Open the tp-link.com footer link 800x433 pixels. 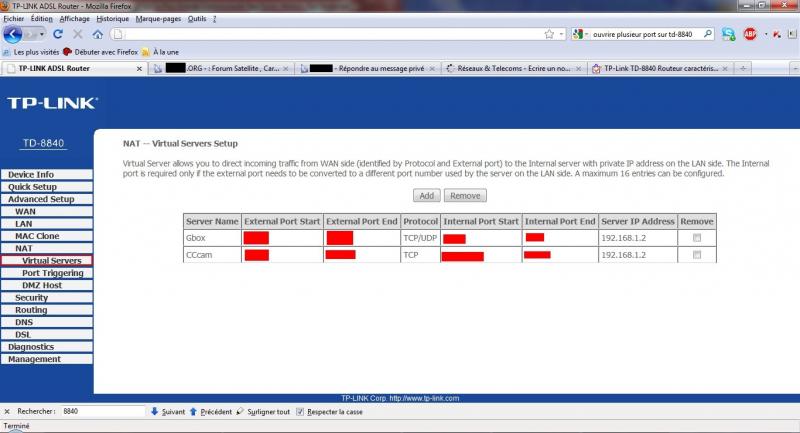tap(424, 398)
